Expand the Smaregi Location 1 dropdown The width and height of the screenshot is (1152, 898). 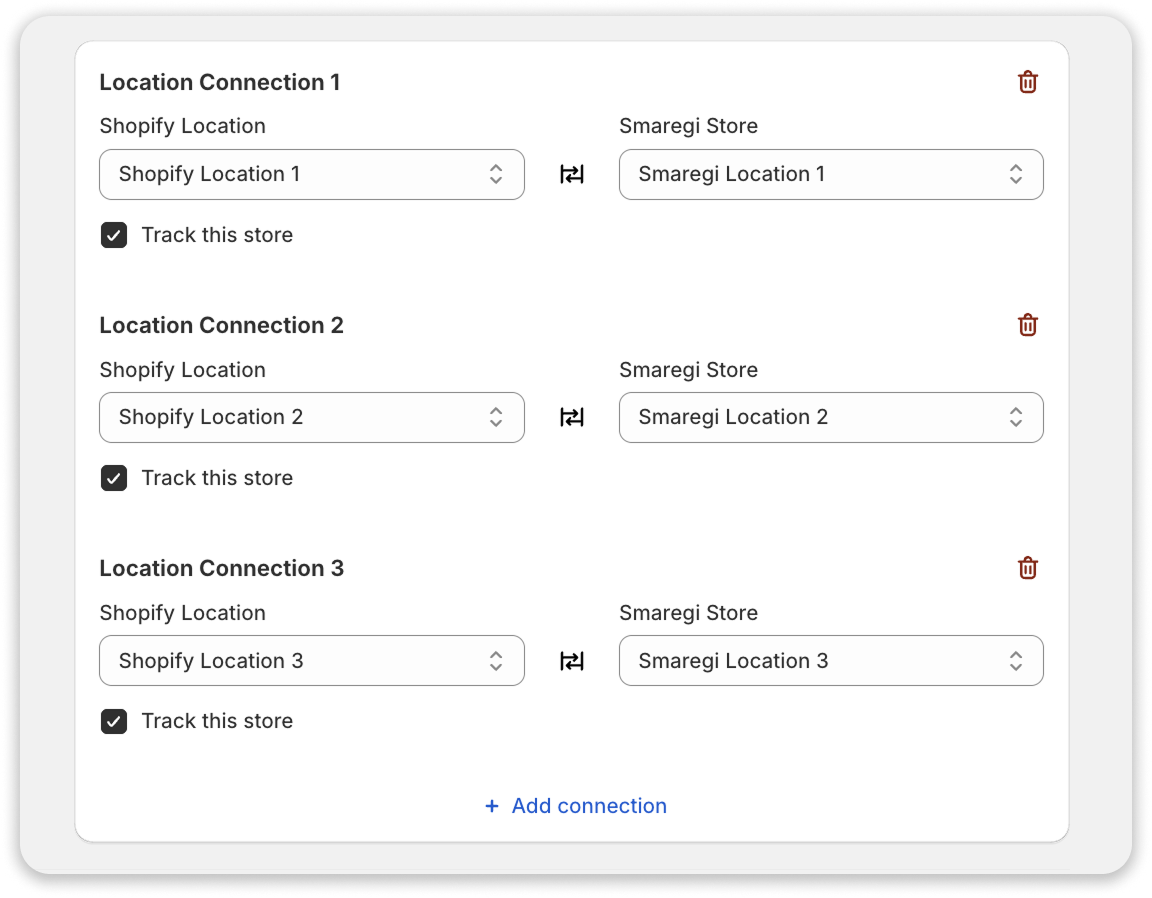830,174
